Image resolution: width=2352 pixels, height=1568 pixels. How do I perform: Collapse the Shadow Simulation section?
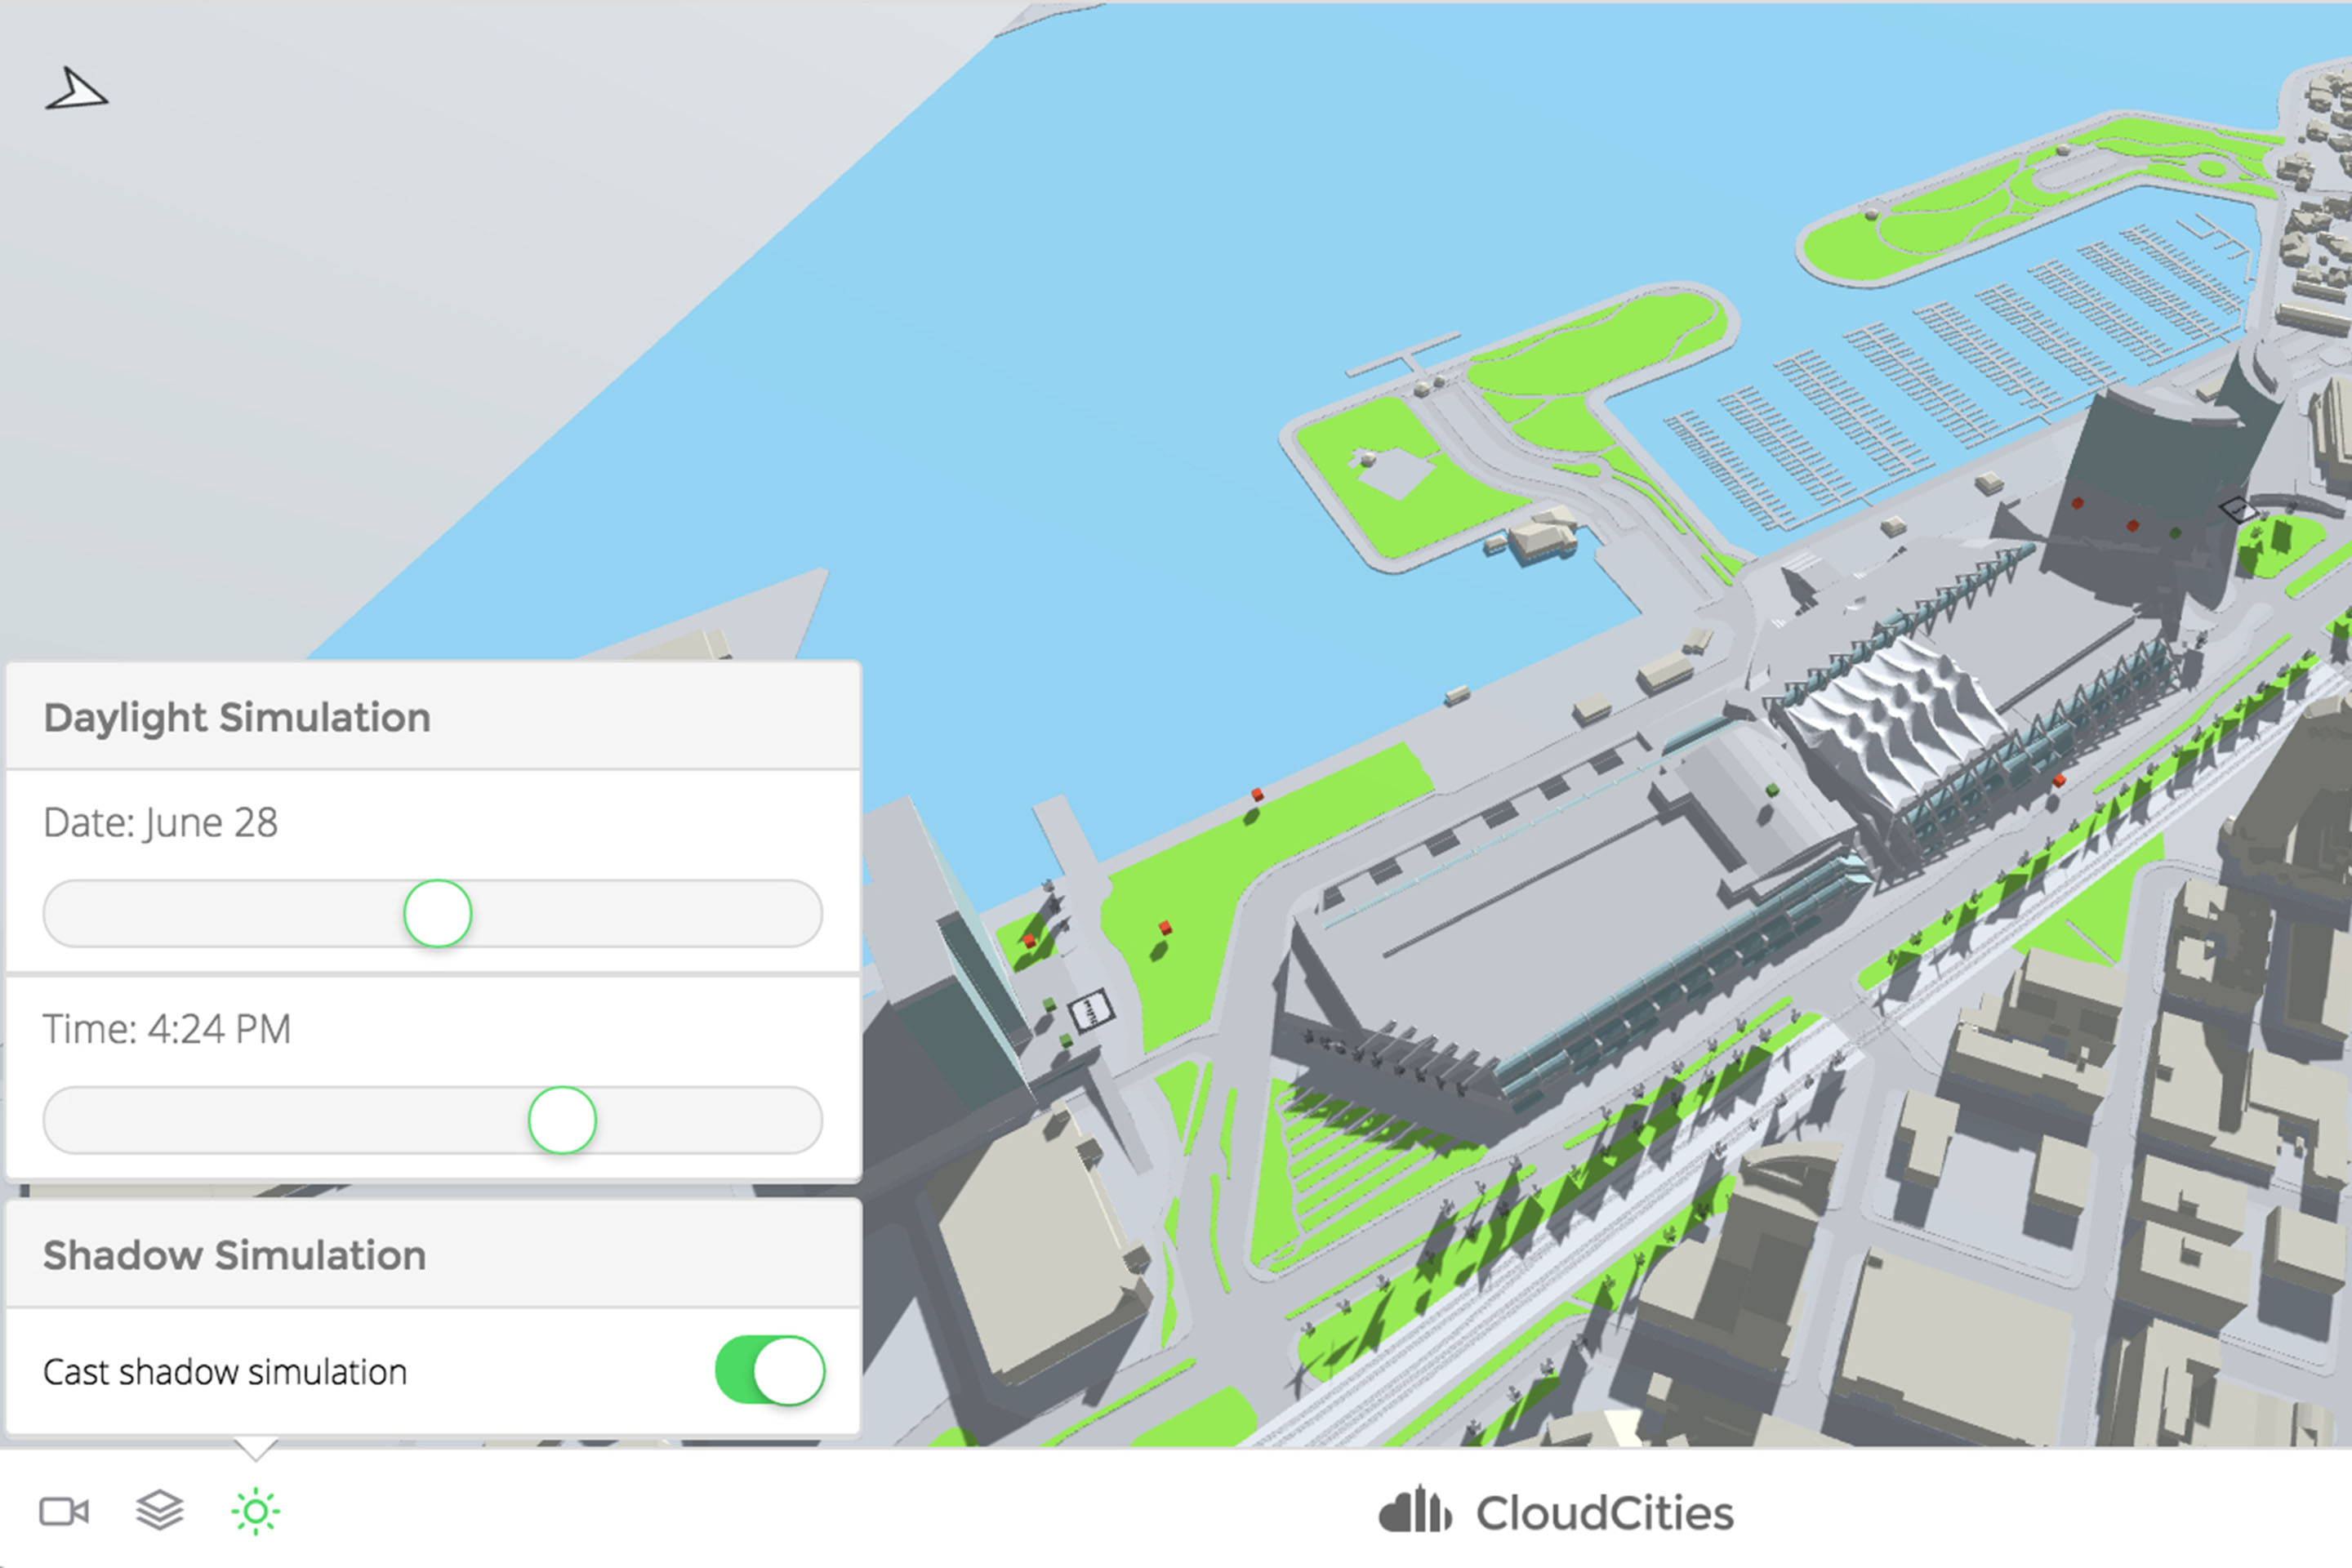234,1255
